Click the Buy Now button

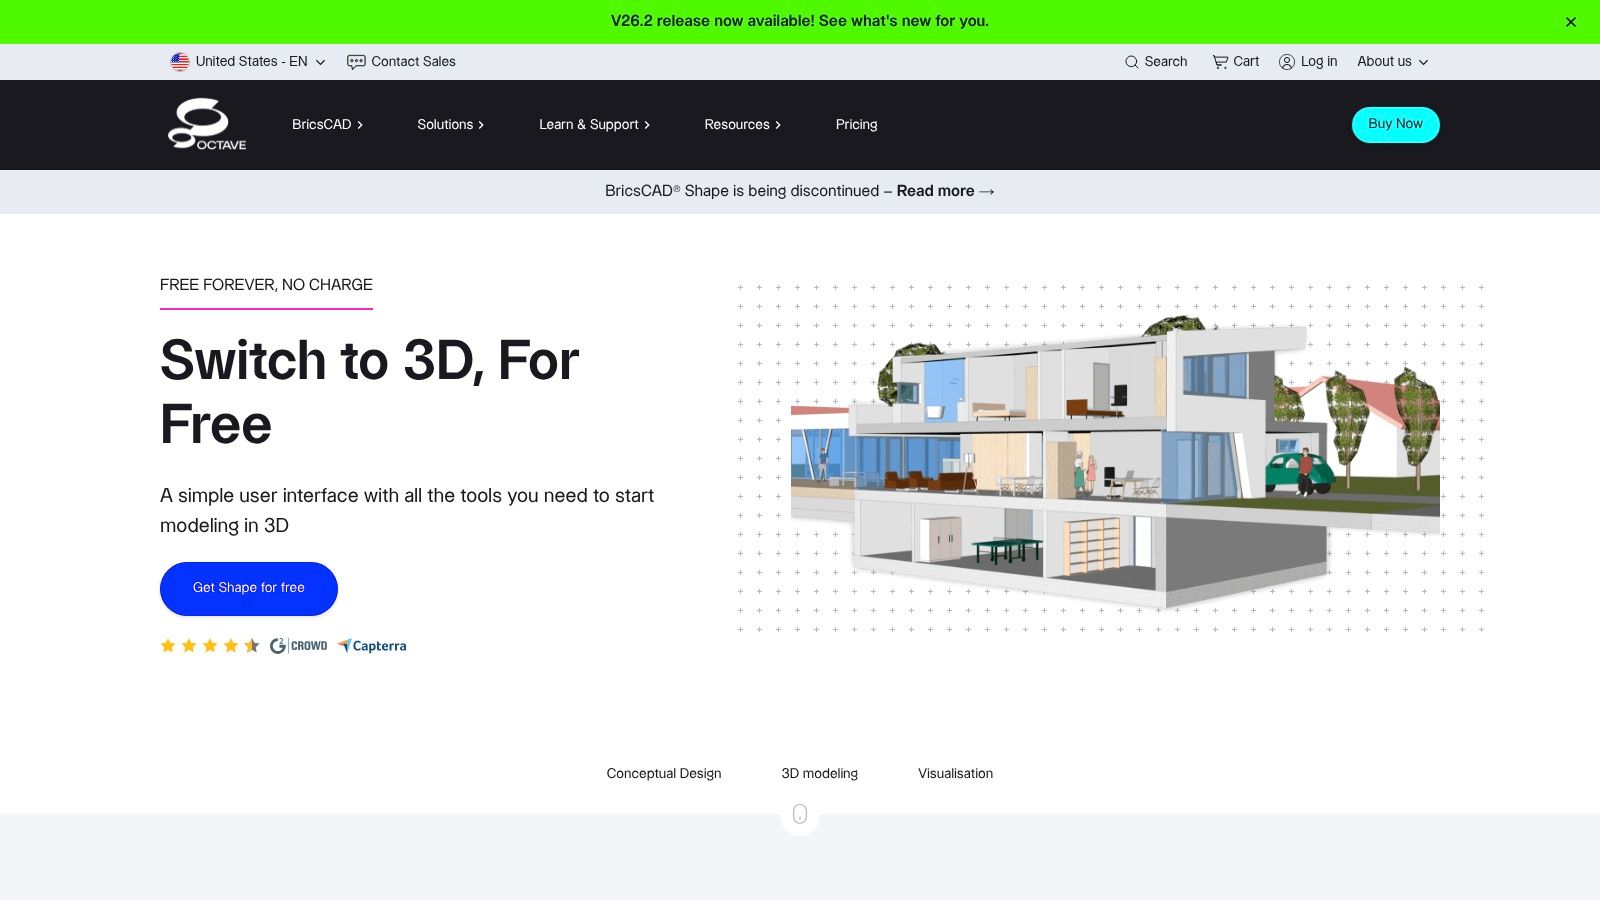coord(1395,125)
